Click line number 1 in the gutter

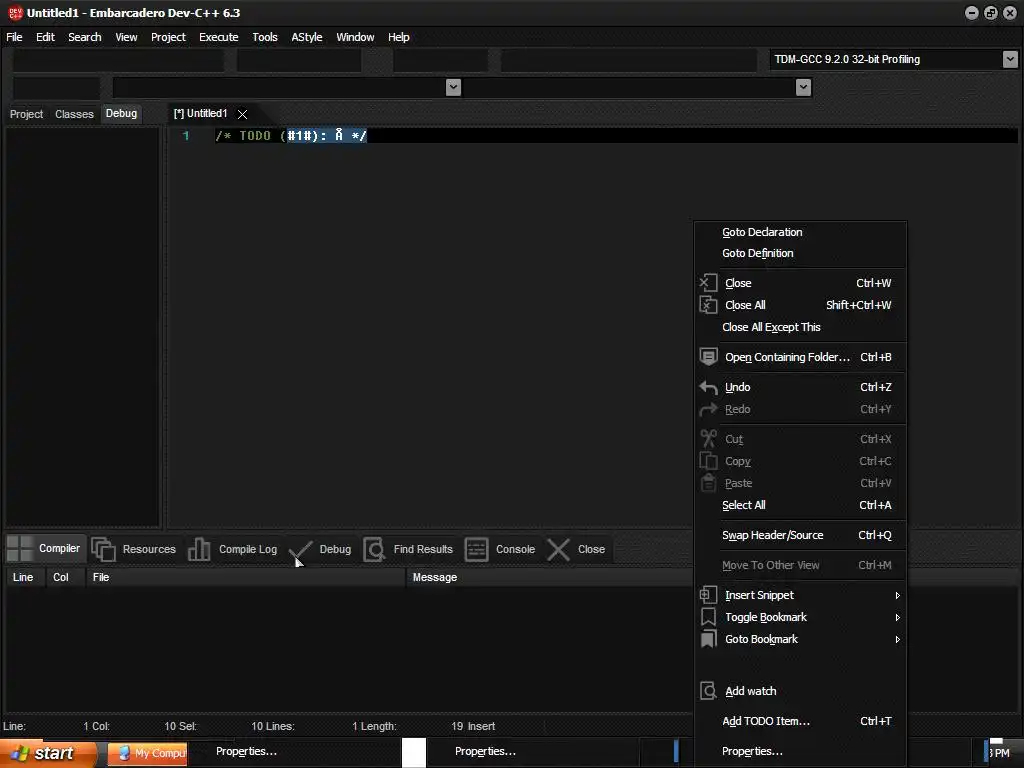tap(186, 136)
